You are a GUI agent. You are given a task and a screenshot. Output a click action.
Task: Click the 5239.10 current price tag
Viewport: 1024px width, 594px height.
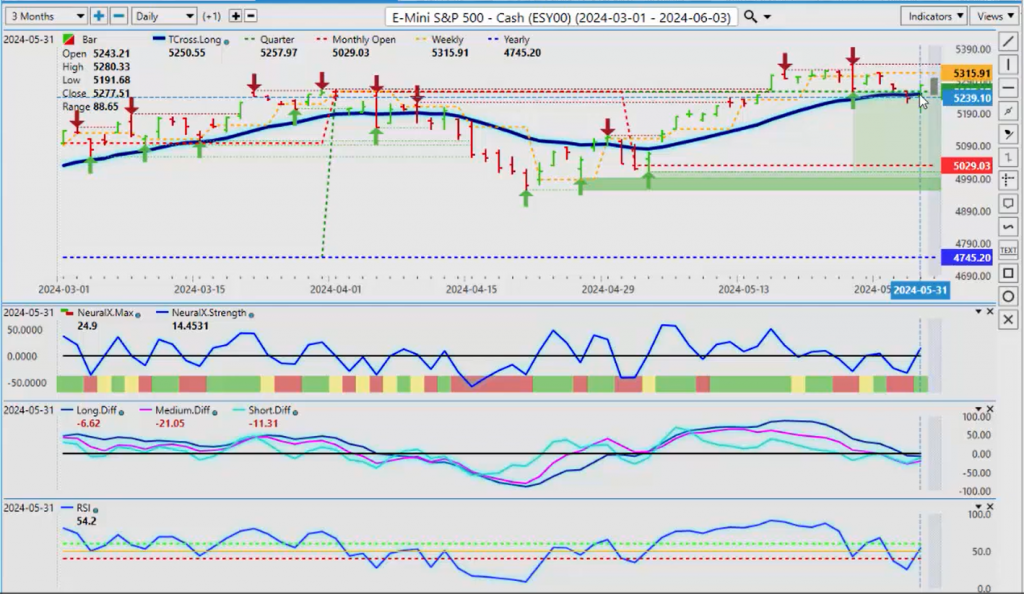tap(967, 98)
